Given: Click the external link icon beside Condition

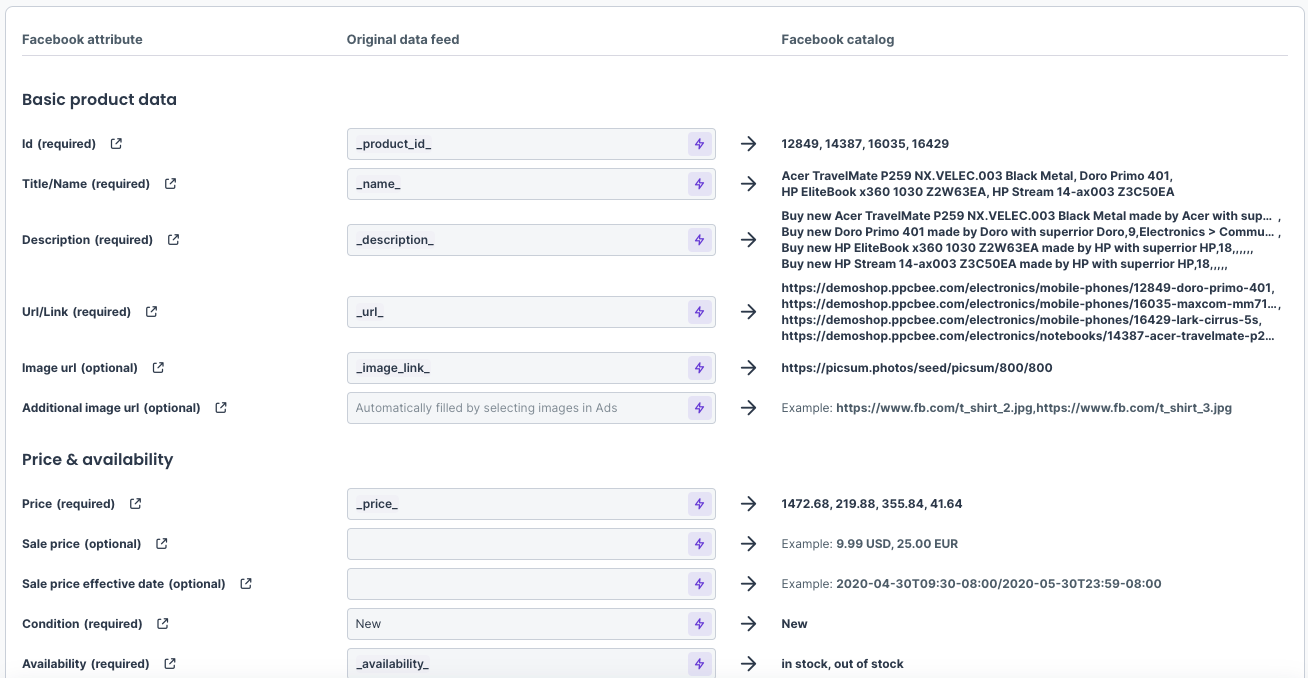Looking at the screenshot, I should pyautogui.click(x=163, y=624).
